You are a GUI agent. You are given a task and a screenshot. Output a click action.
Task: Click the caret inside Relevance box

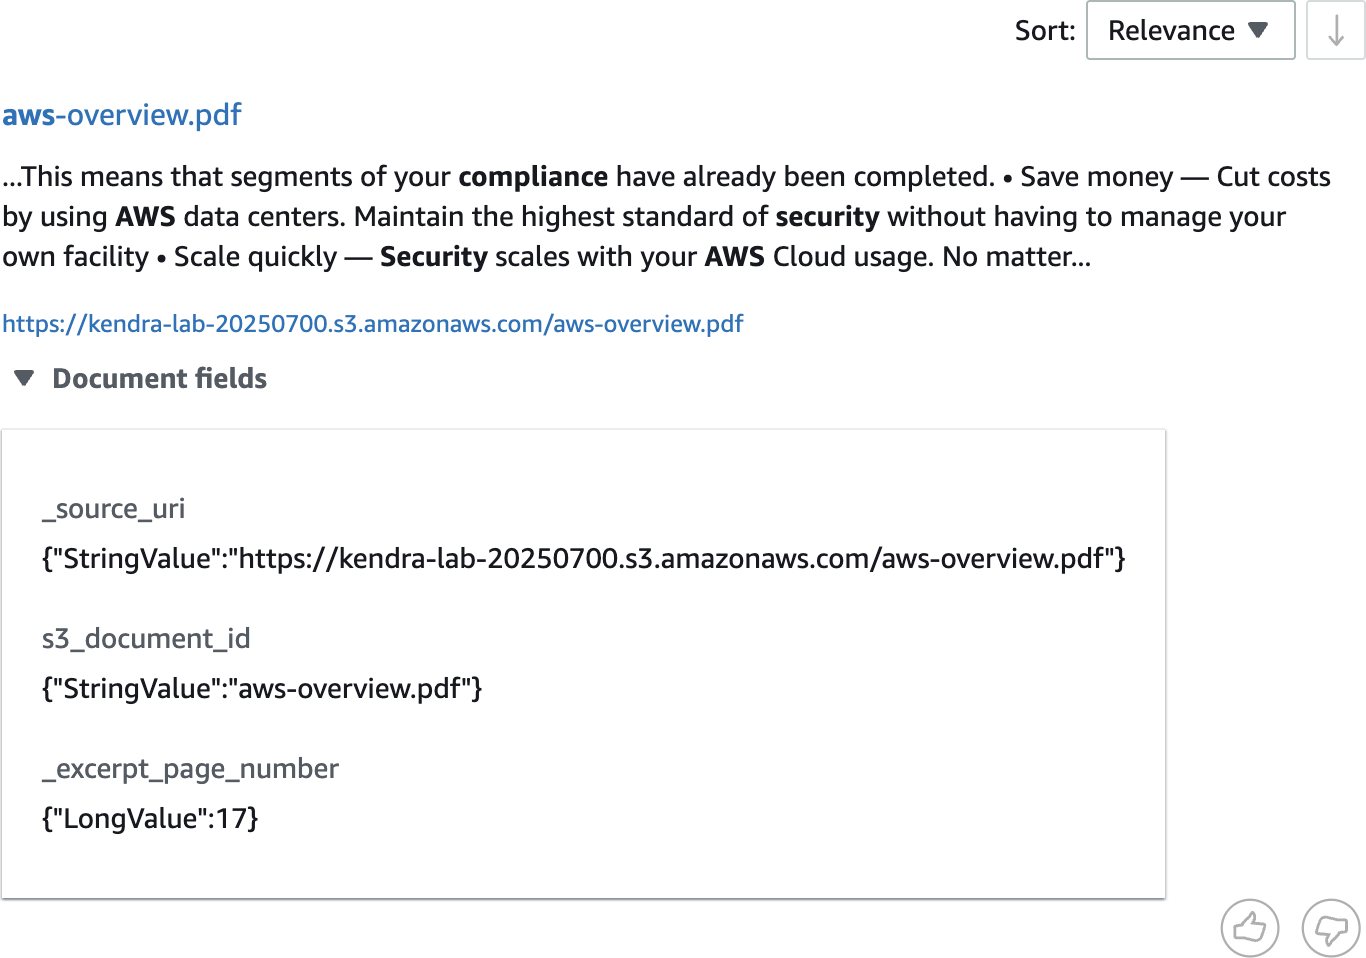click(1259, 30)
